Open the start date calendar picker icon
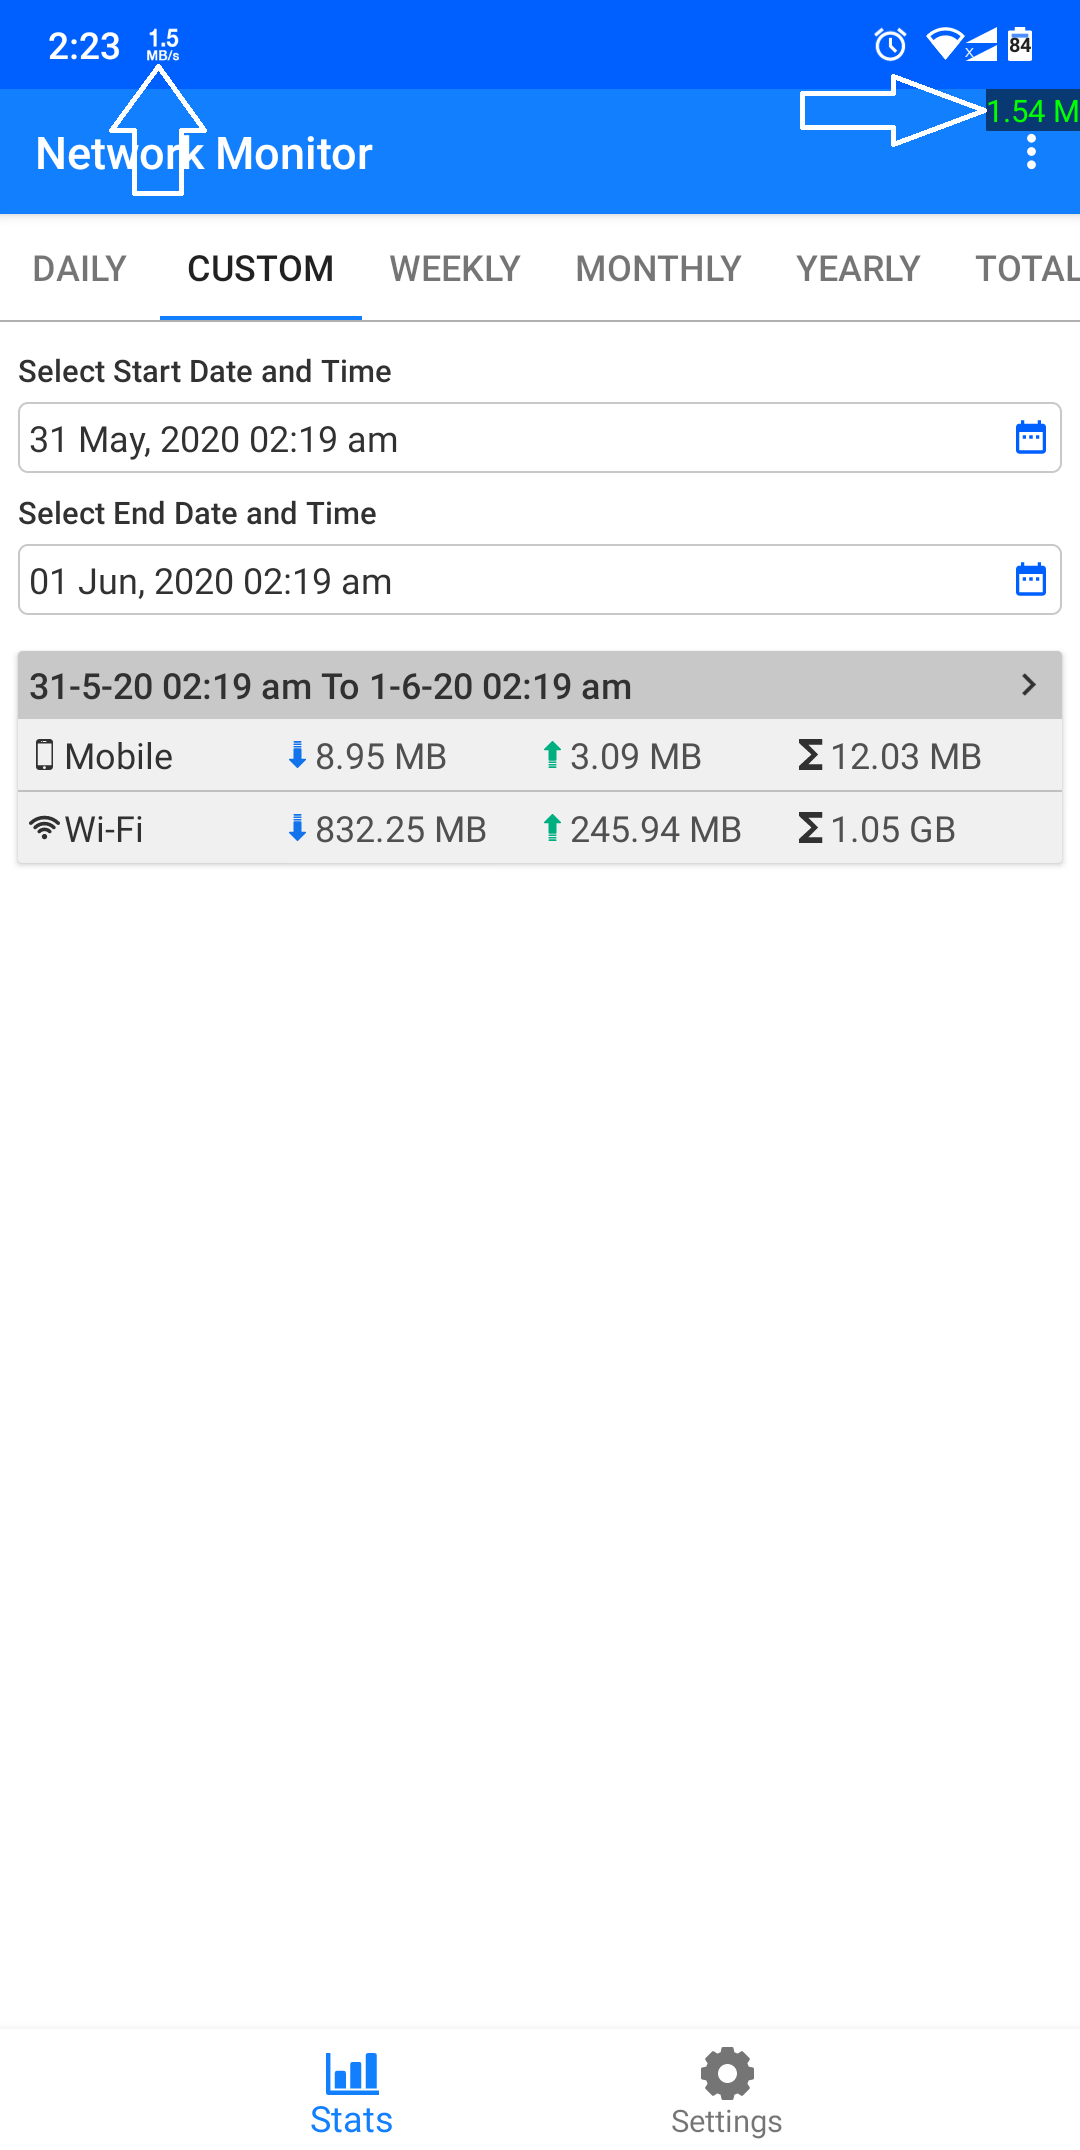The image size is (1080, 2150). [x=1030, y=438]
